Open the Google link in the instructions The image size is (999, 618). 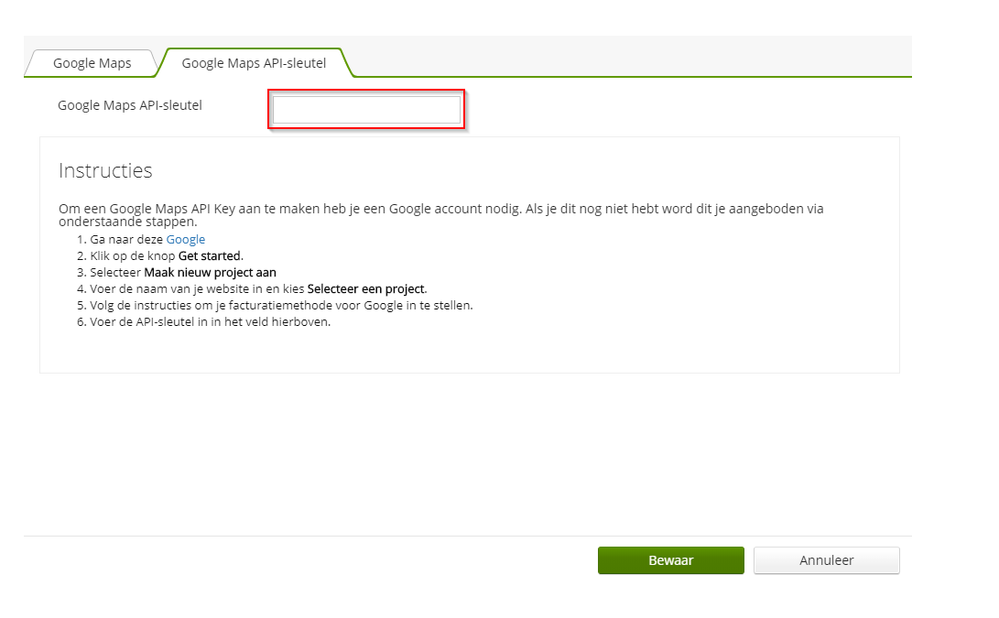point(186,239)
